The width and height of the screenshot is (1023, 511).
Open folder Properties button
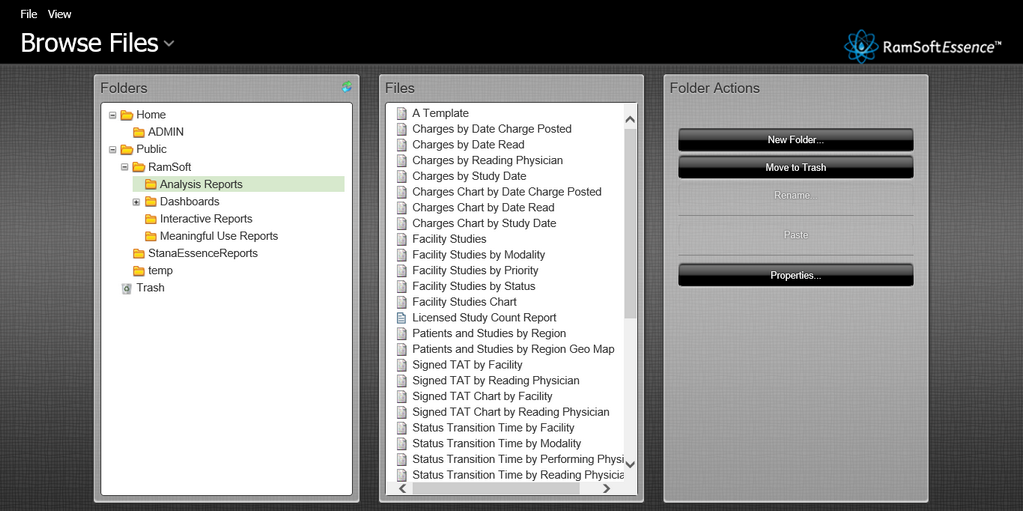(795, 275)
